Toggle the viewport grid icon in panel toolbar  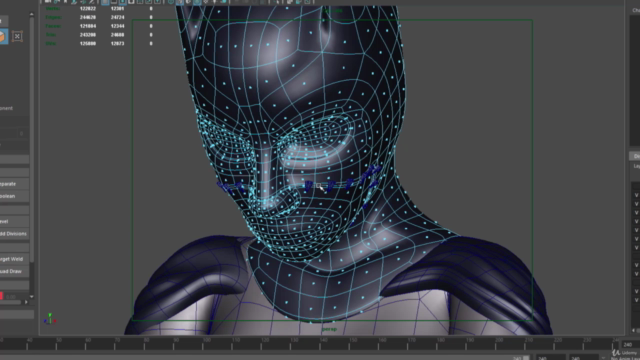(105, 2)
